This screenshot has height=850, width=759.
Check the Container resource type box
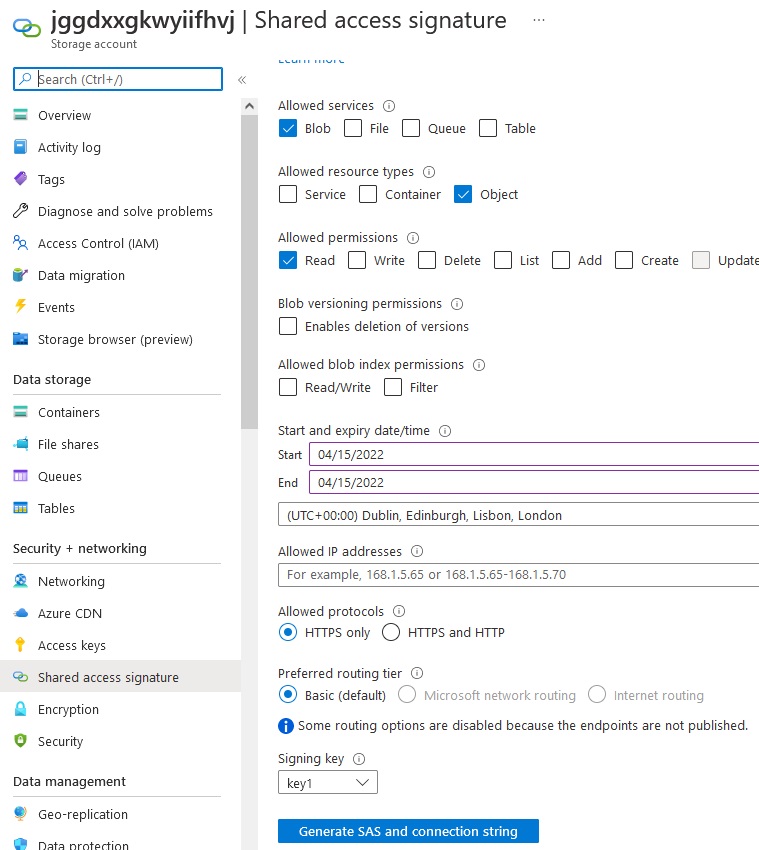click(x=368, y=194)
